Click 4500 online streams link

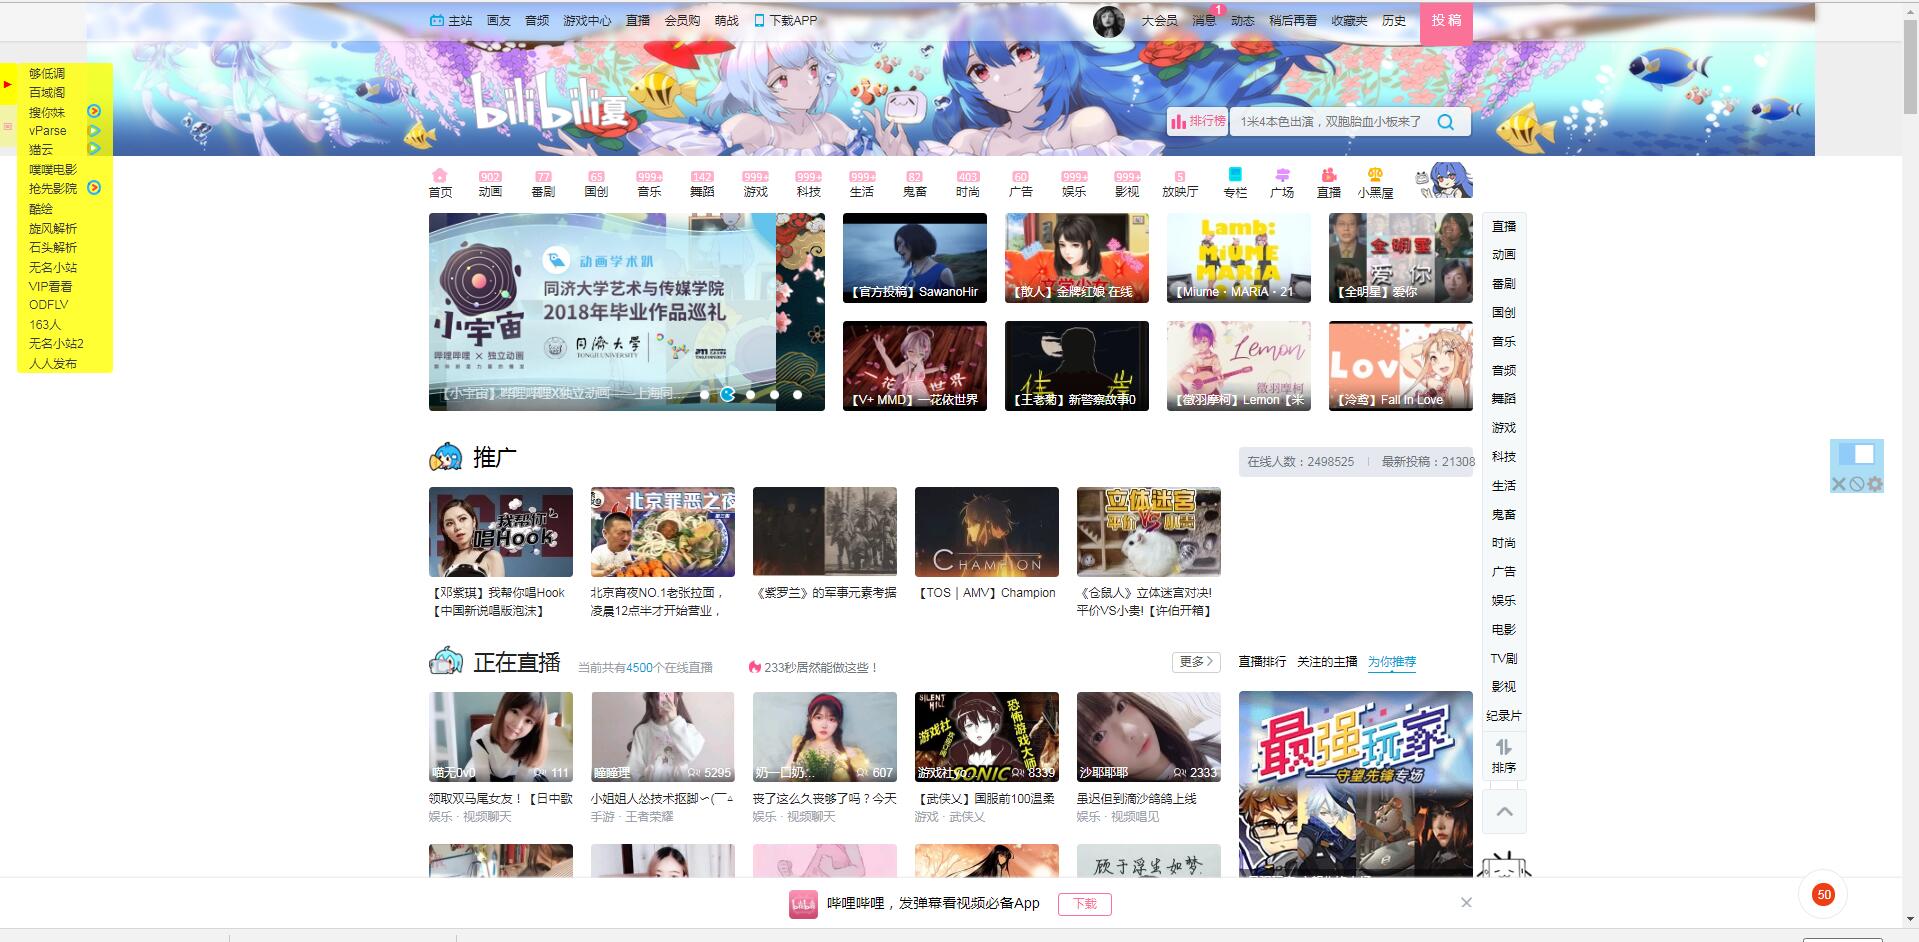click(x=640, y=668)
